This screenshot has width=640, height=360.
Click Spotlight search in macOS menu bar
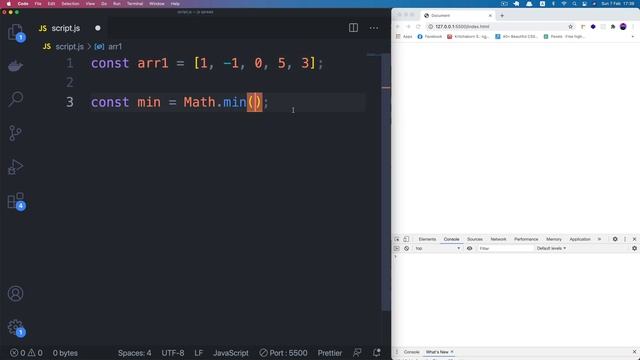[x=574, y=4]
